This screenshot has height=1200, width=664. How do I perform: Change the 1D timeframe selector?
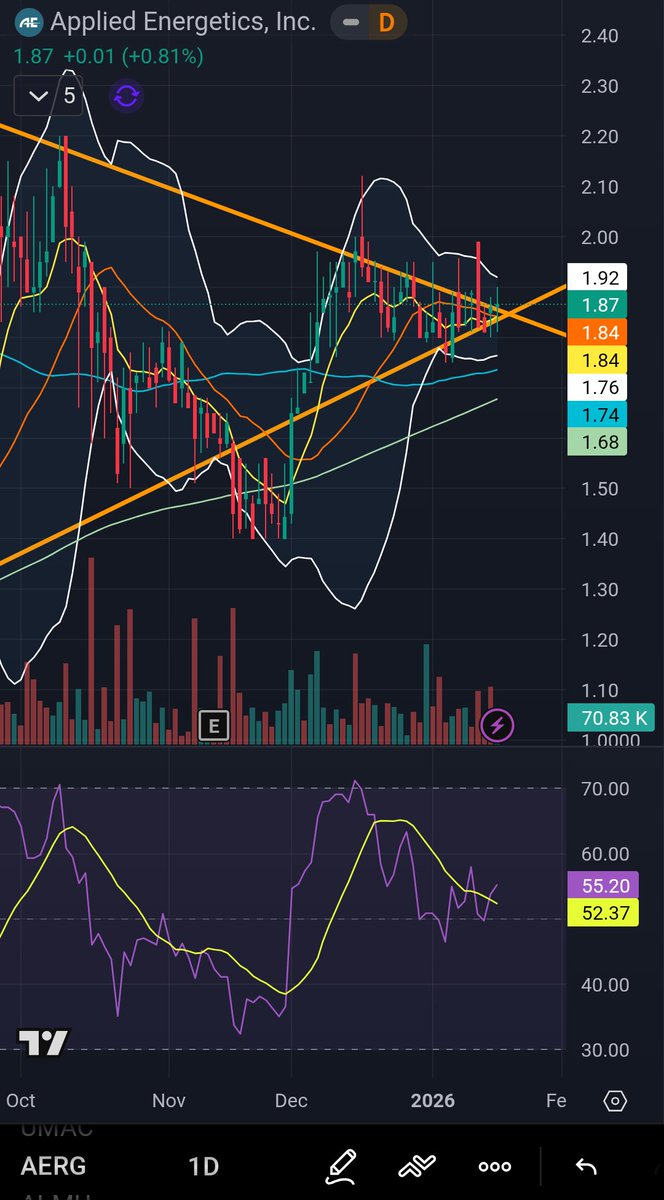[203, 1166]
